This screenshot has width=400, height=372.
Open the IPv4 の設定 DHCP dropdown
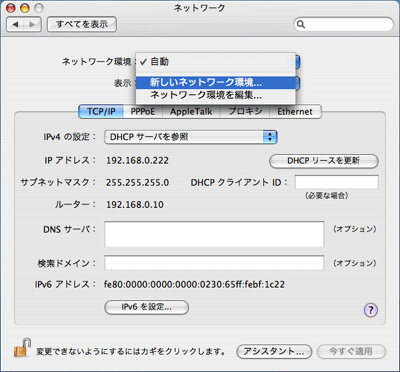pyautogui.click(x=191, y=137)
